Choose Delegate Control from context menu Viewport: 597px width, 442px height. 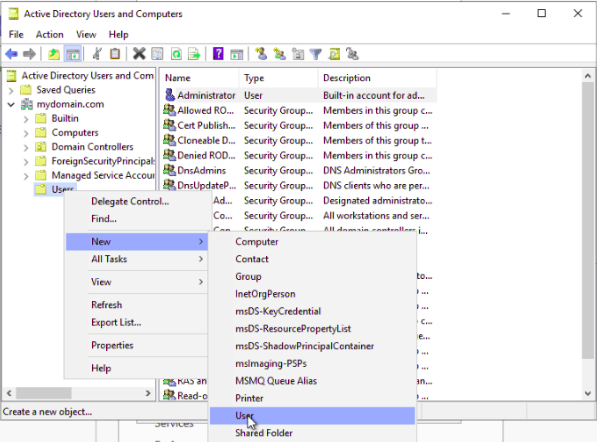click(137, 201)
